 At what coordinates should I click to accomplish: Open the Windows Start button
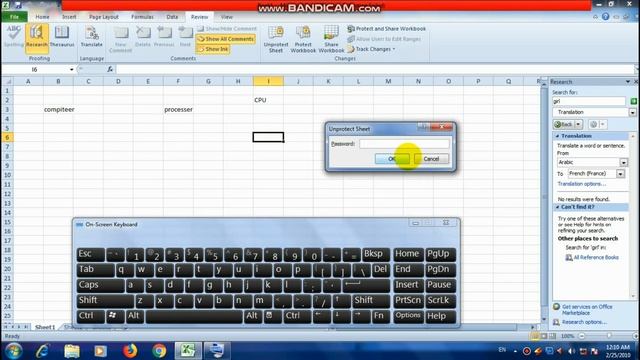coord(13,351)
